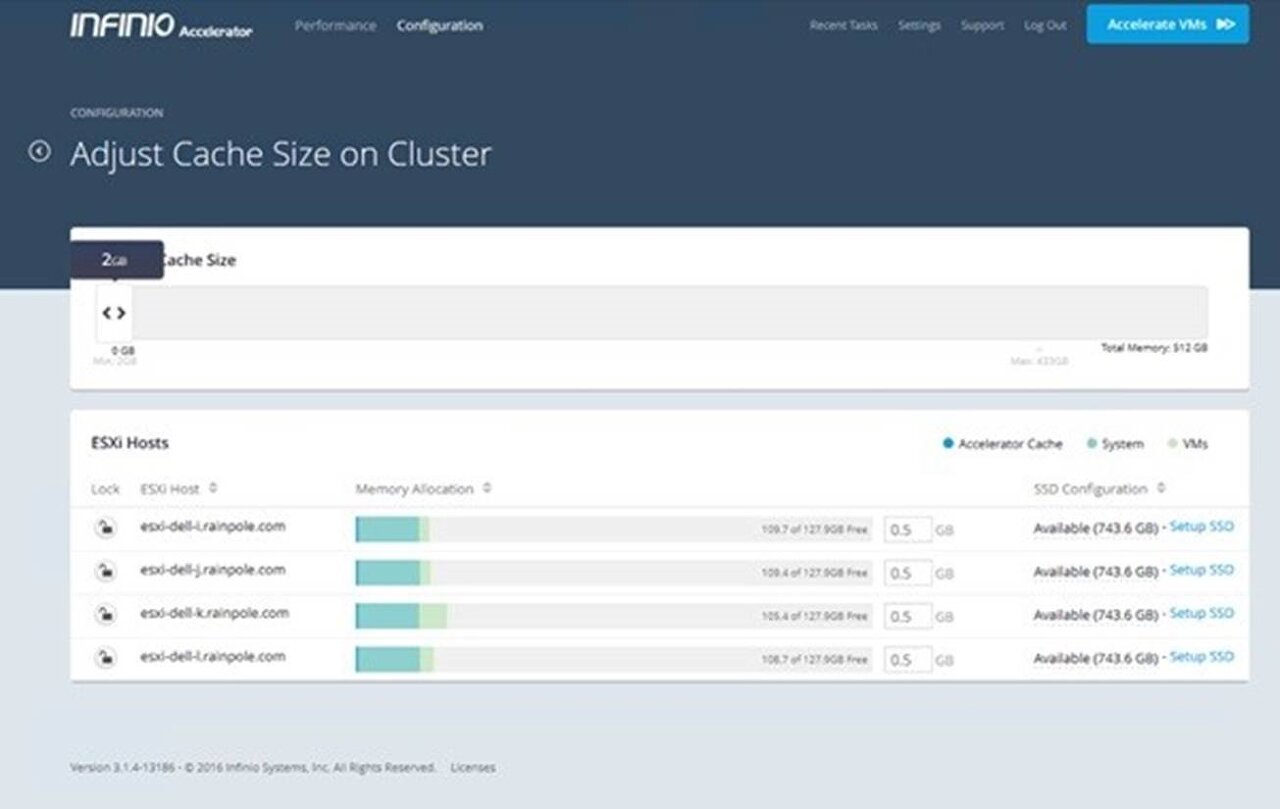Viewport: 1280px width, 809px height.
Task: Sort by ESXi Host column arrows
Action: click(x=213, y=489)
